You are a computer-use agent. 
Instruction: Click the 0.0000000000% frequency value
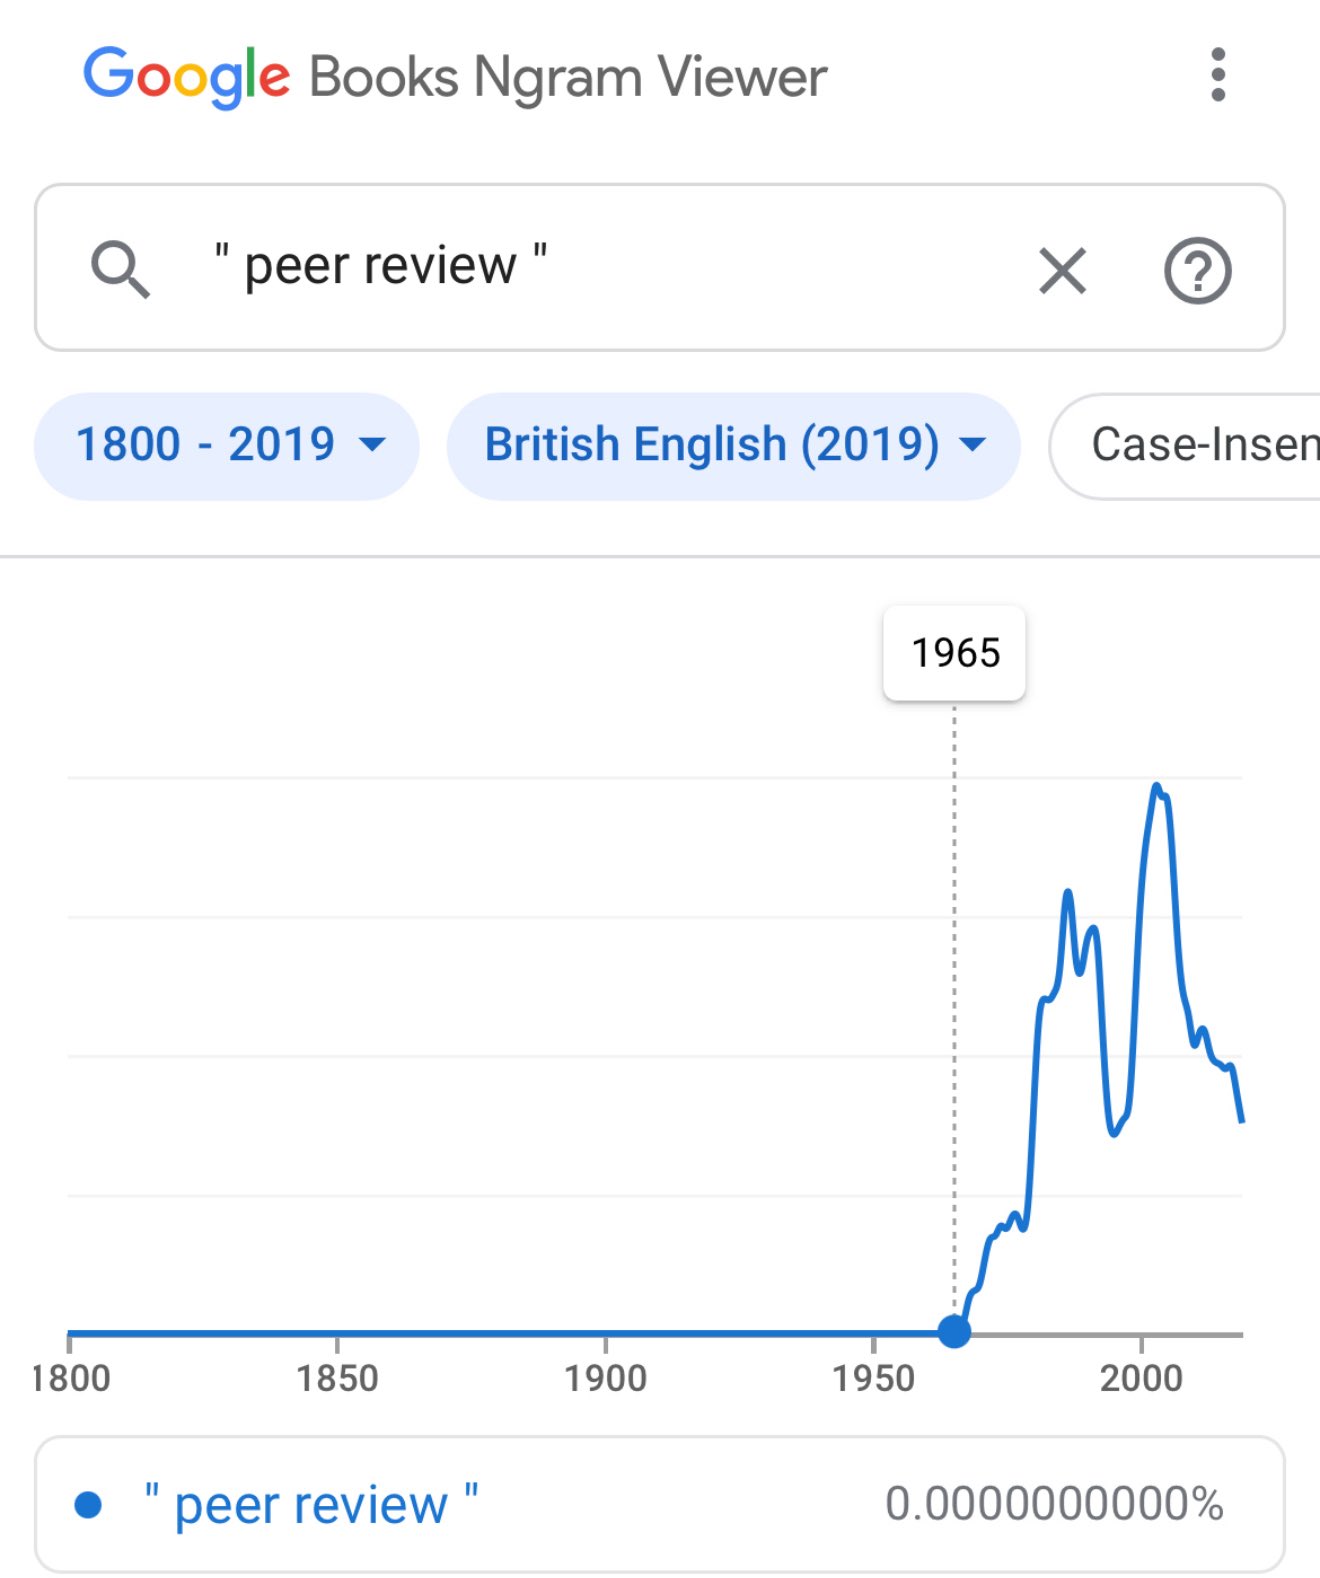click(x=1054, y=1504)
